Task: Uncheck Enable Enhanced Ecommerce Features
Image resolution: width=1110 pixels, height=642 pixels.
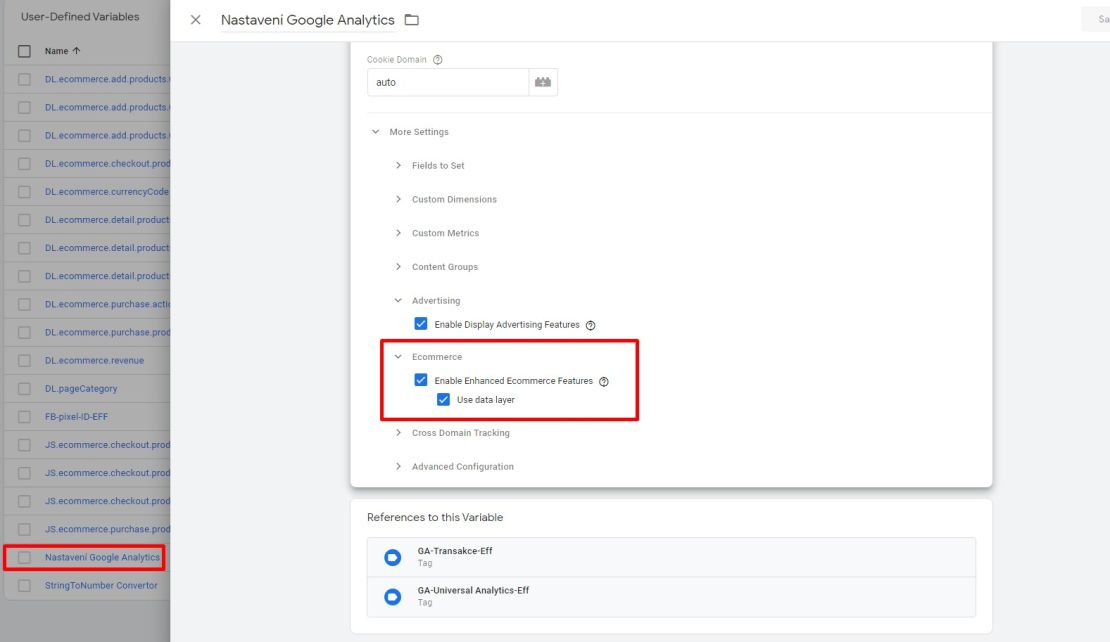Action: coord(420,380)
